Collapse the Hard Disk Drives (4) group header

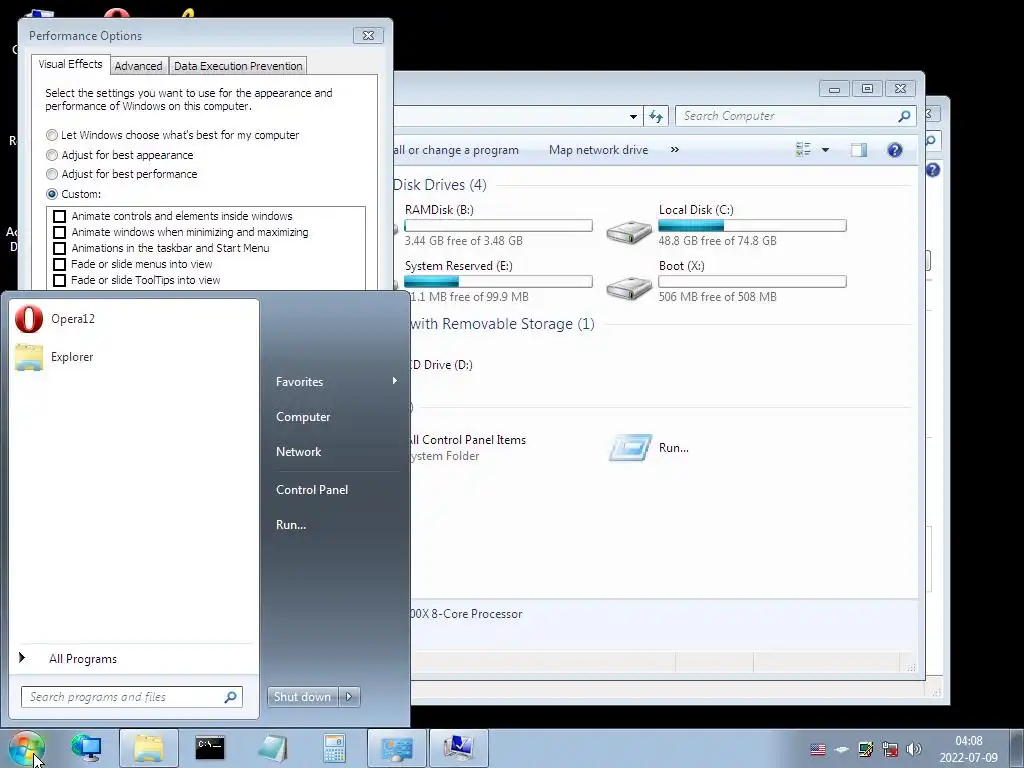pos(440,185)
